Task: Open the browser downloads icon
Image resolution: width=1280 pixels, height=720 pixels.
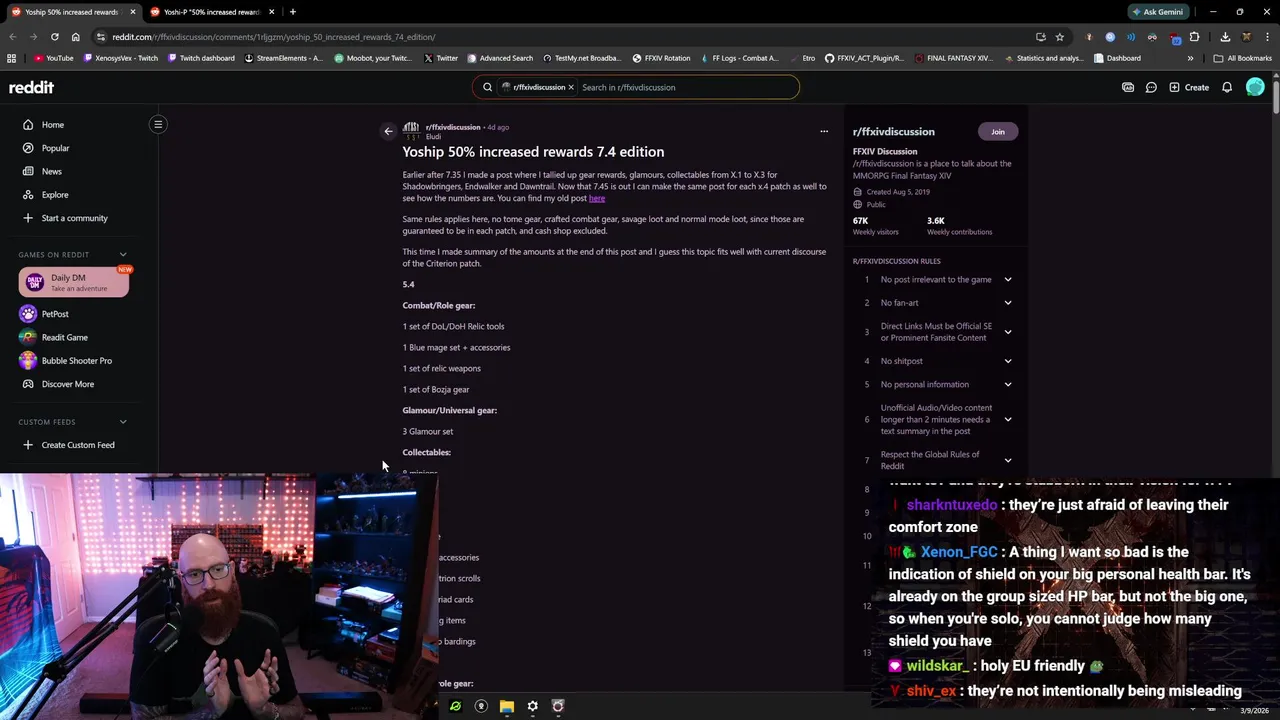Action: tap(1224, 37)
